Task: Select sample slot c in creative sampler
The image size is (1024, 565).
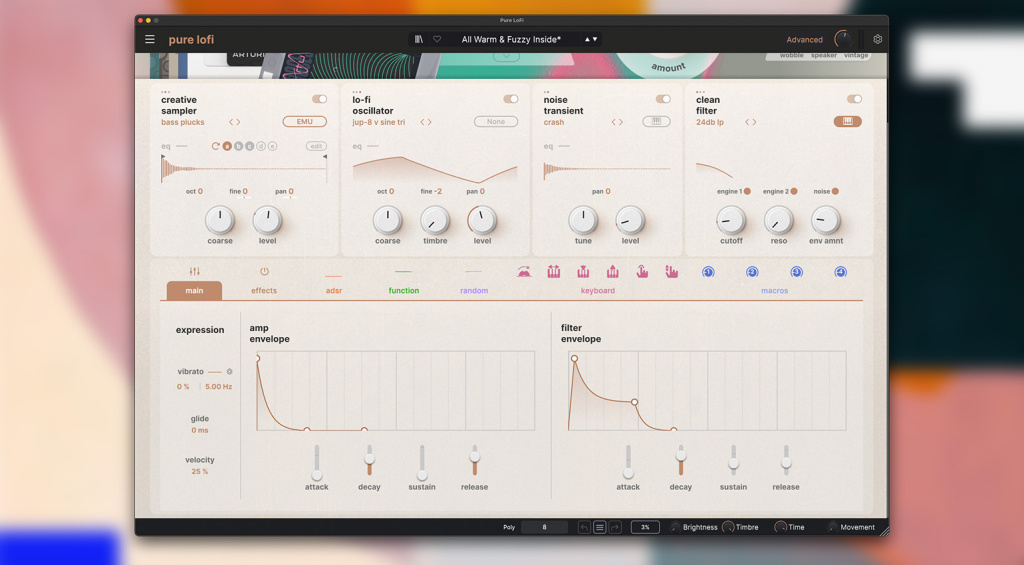Action: click(x=249, y=146)
